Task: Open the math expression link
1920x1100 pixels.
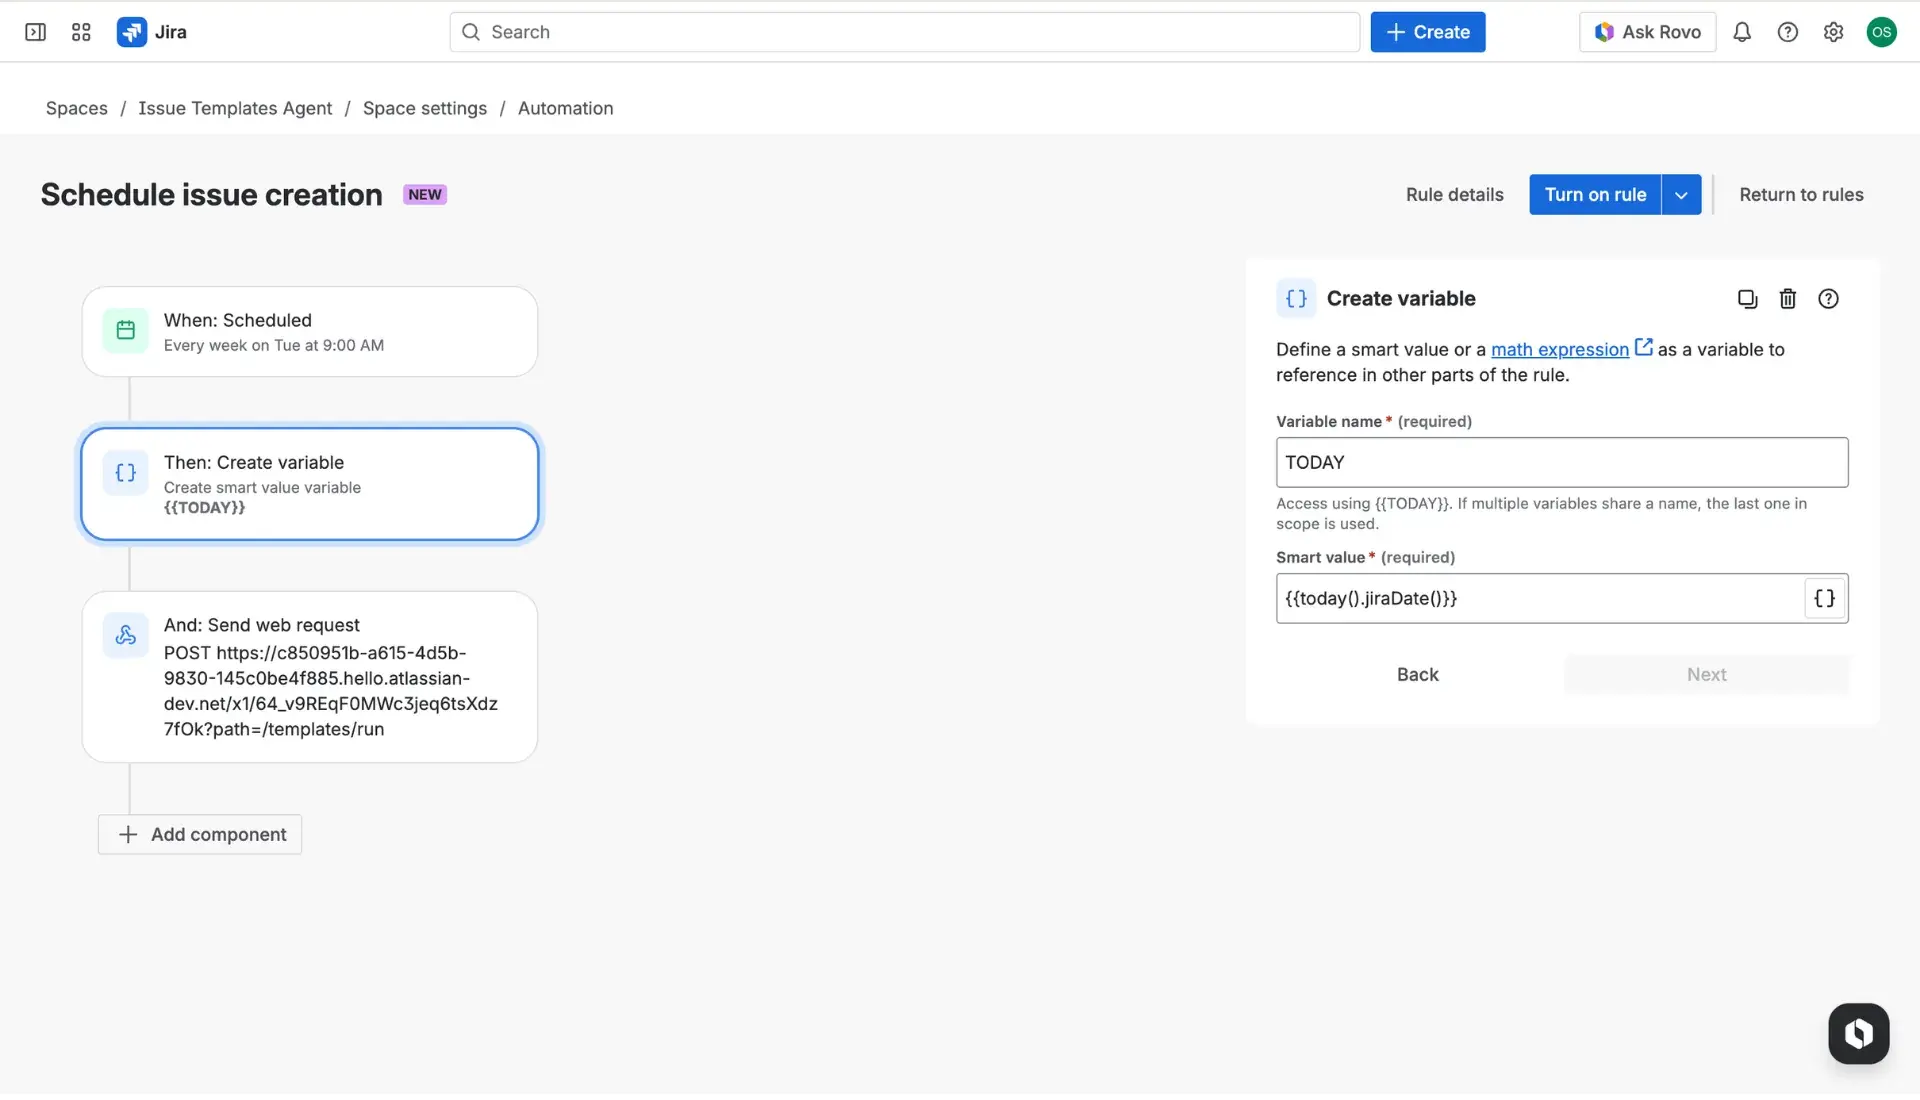Action: (x=1561, y=349)
